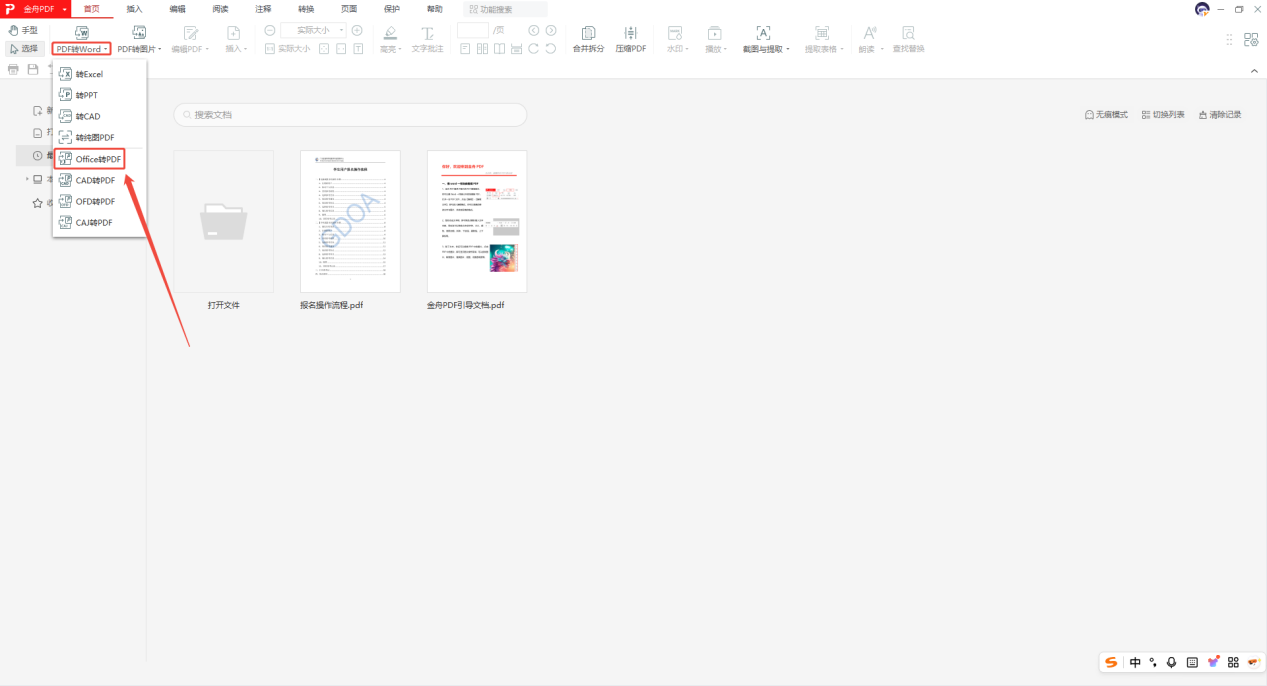
Task: Open the 报名操作流程.pdf thumbnail
Action: tap(350, 221)
